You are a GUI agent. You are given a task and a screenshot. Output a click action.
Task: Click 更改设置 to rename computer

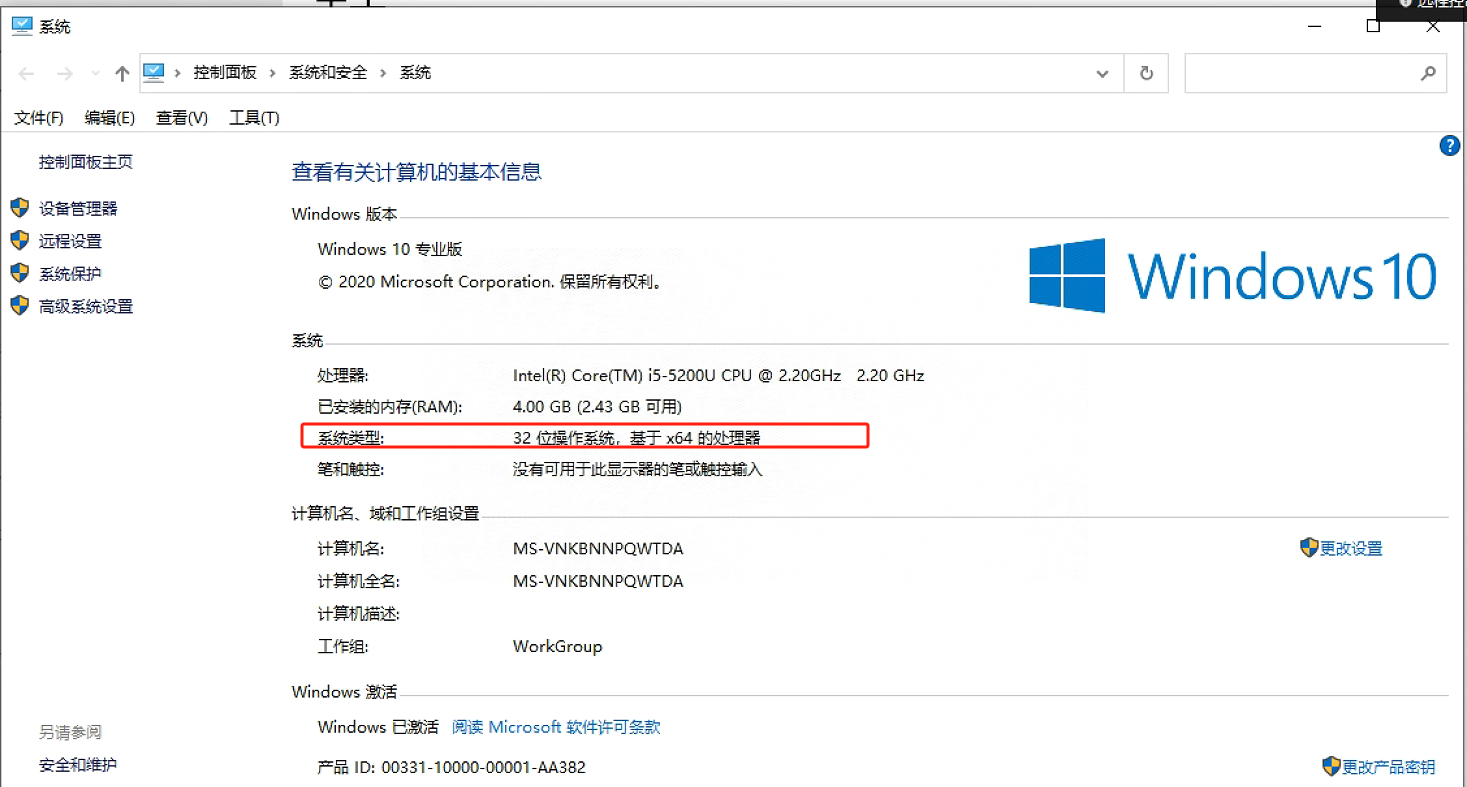[1351, 548]
